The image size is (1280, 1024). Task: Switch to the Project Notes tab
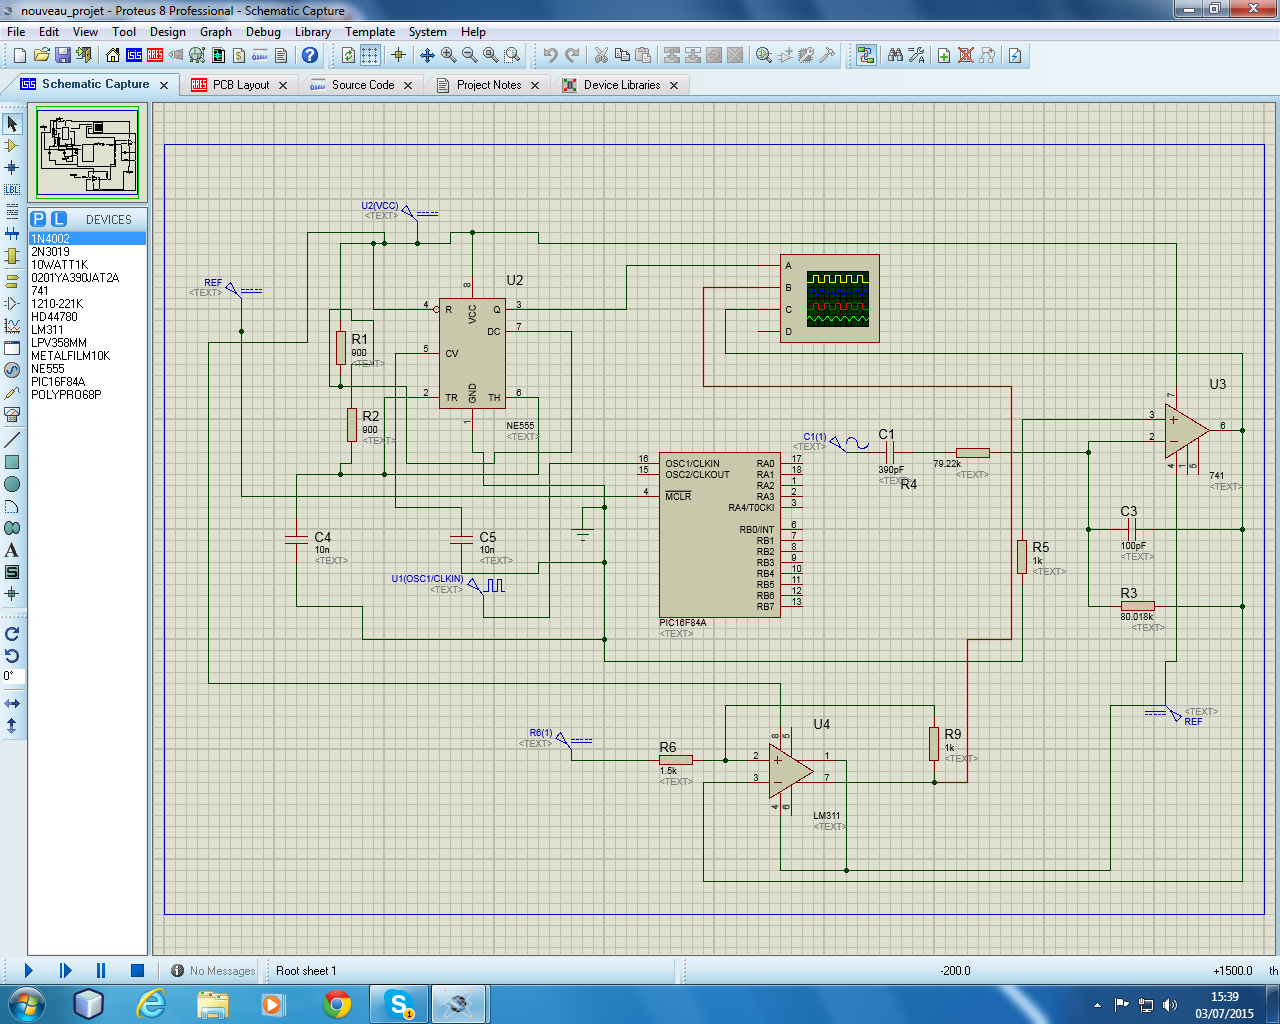tap(489, 85)
